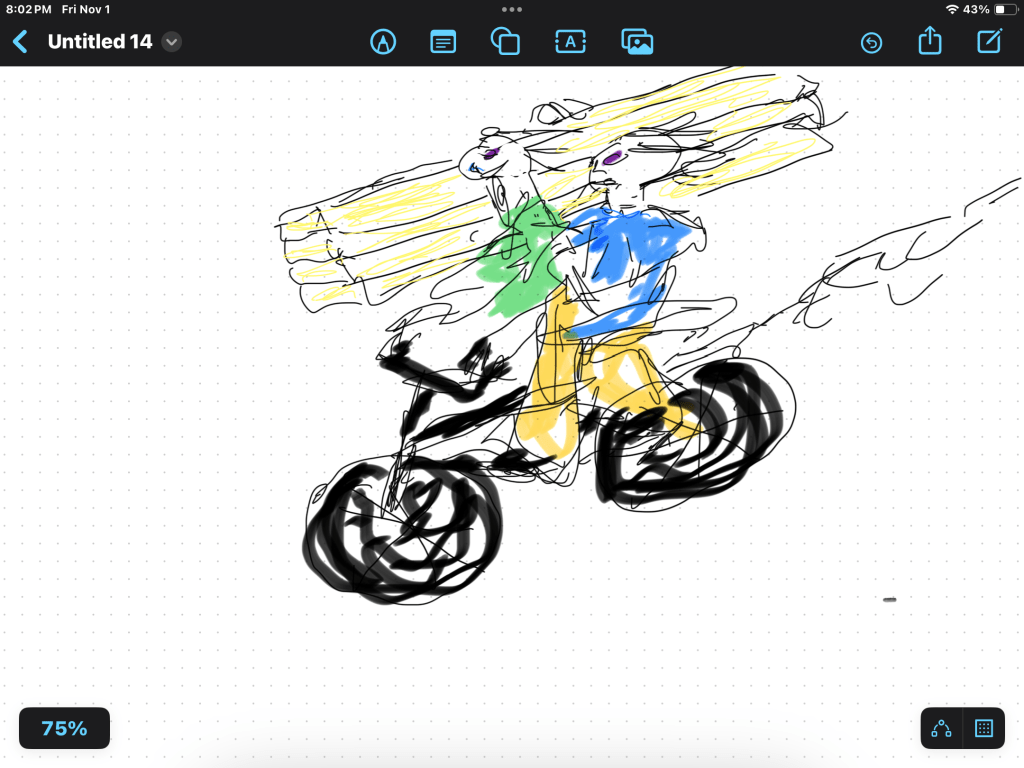Toggle connector lines mode
Image resolution: width=1024 pixels, height=768 pixels.
[941, 728]
